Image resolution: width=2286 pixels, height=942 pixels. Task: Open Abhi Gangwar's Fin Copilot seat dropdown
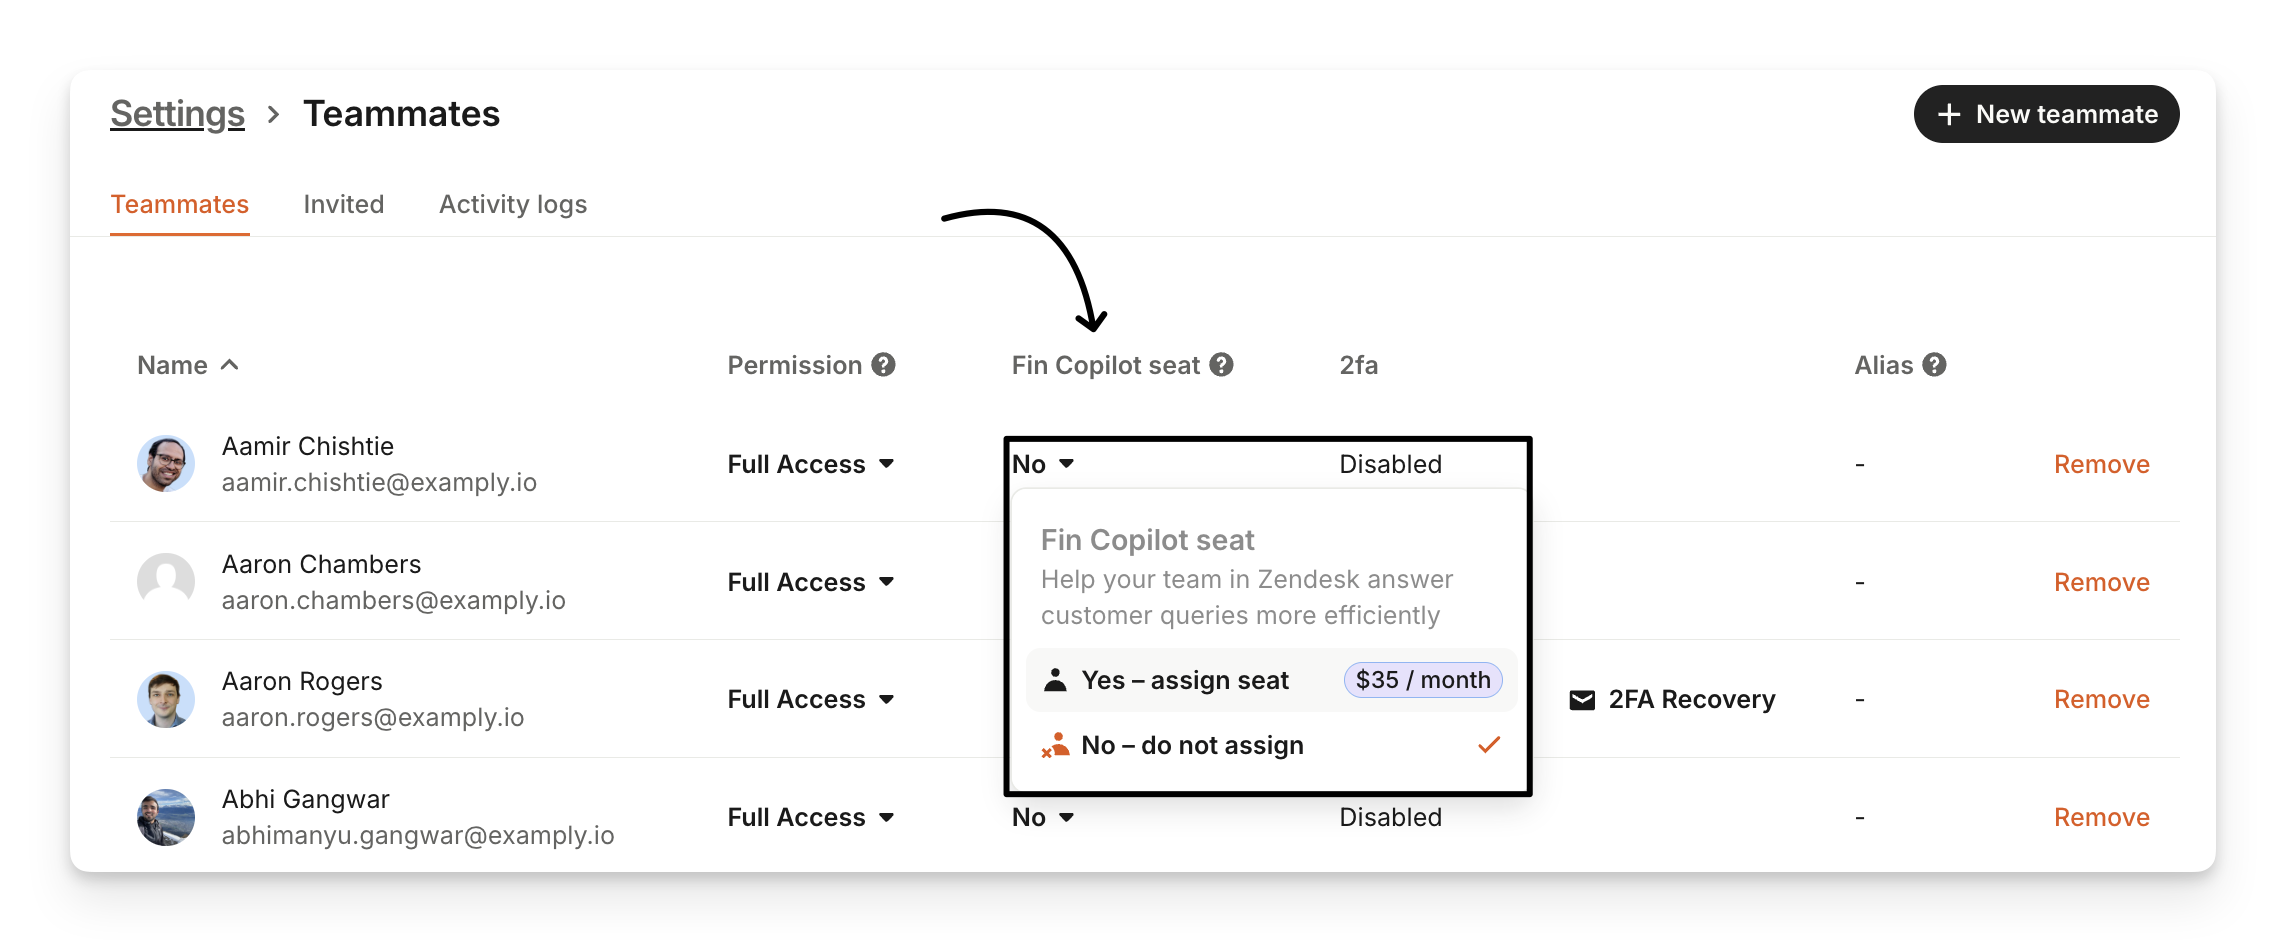pyautogui.click(x=1043, y=817)
